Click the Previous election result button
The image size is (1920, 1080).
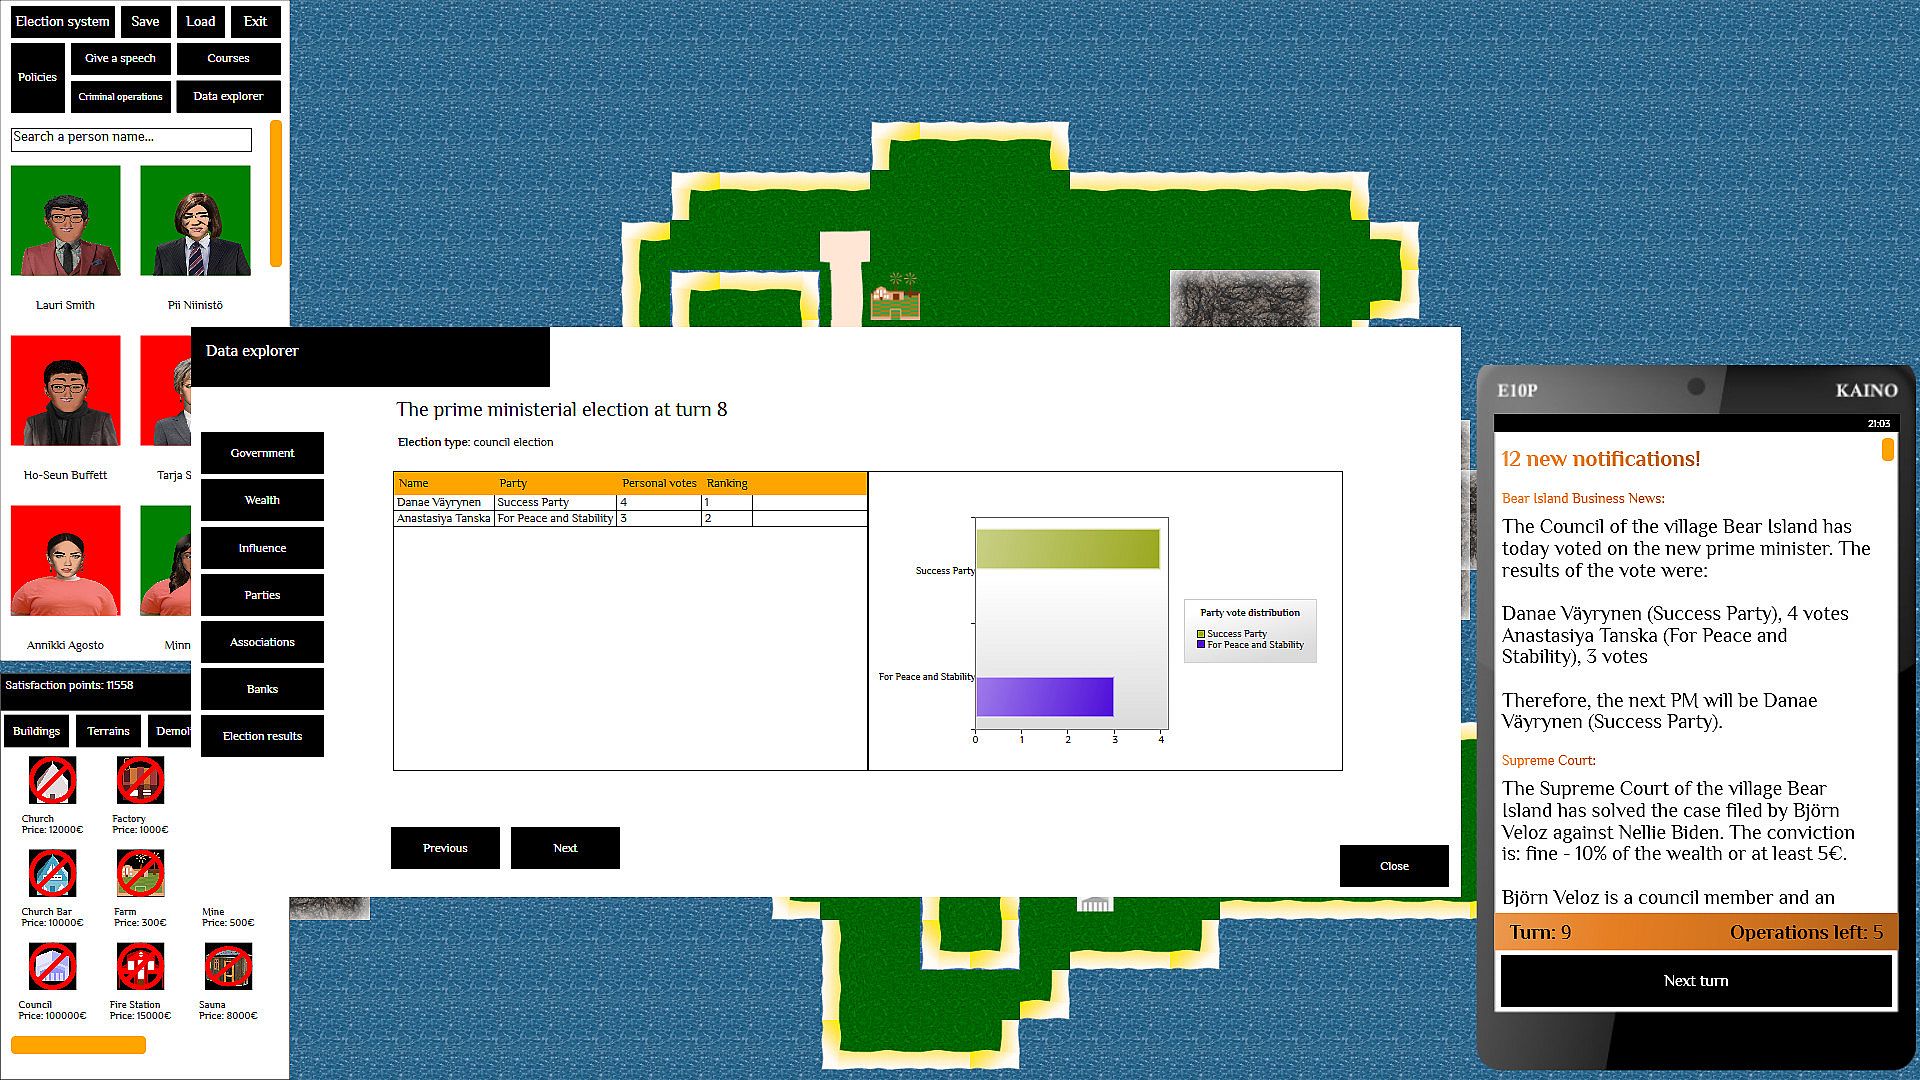445,848
